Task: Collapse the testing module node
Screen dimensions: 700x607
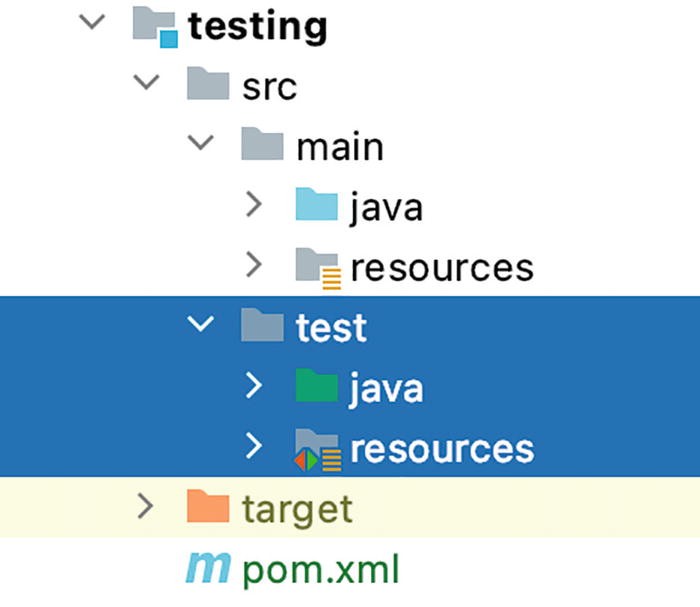Action: pyautogui.click(x=92, y=22)
